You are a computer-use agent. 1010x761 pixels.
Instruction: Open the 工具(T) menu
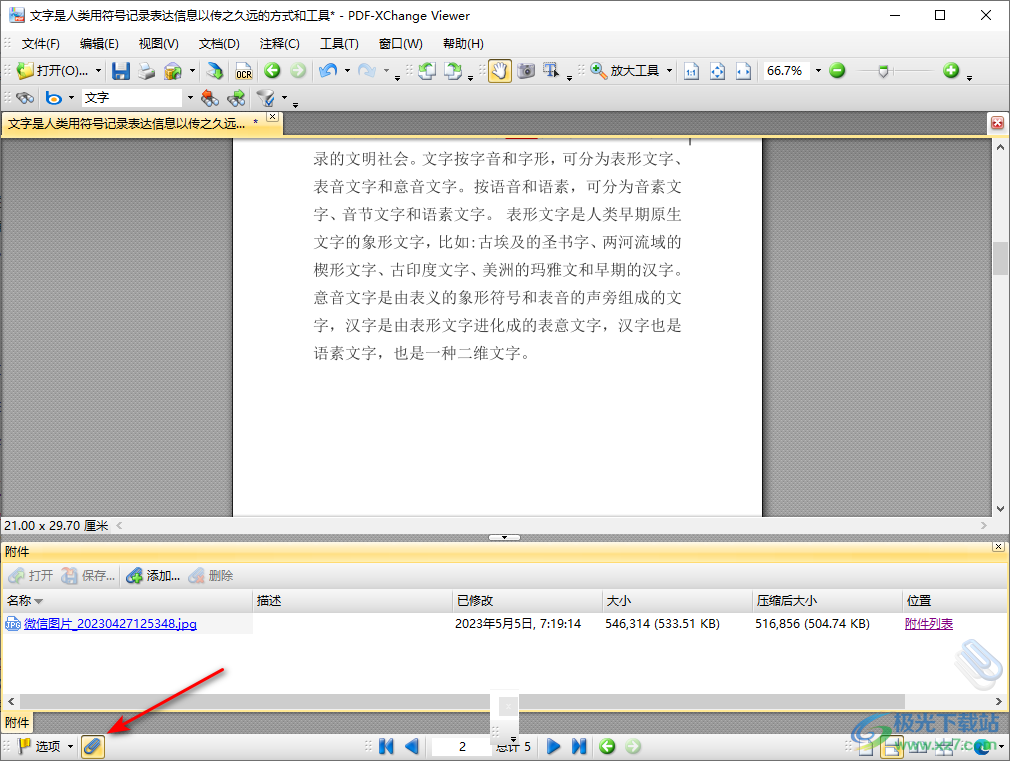(339, 44)
